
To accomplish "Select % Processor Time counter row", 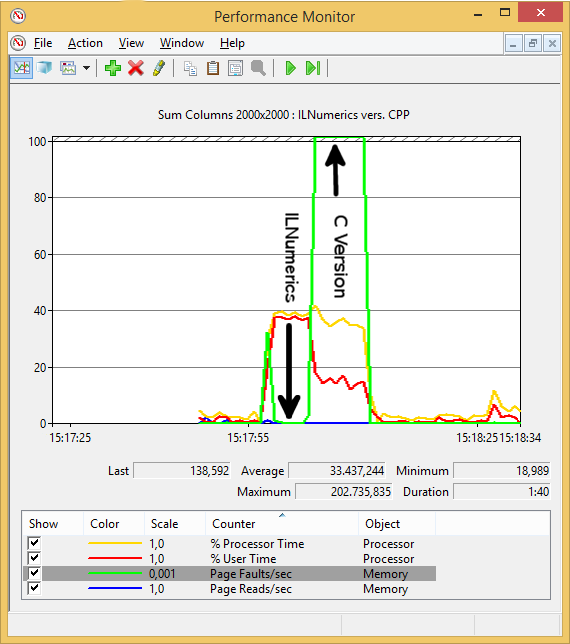I will tap(230, 543).
